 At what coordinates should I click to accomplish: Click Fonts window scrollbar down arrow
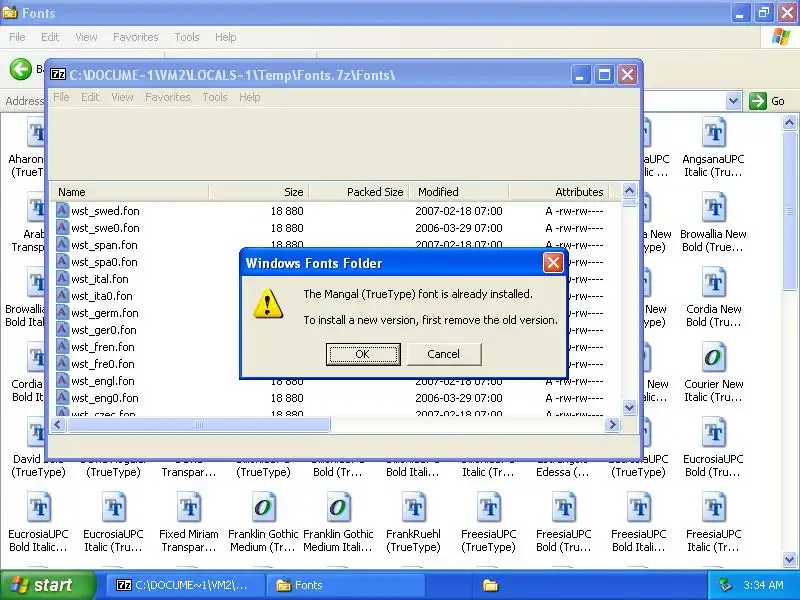(x=789, y=559)
